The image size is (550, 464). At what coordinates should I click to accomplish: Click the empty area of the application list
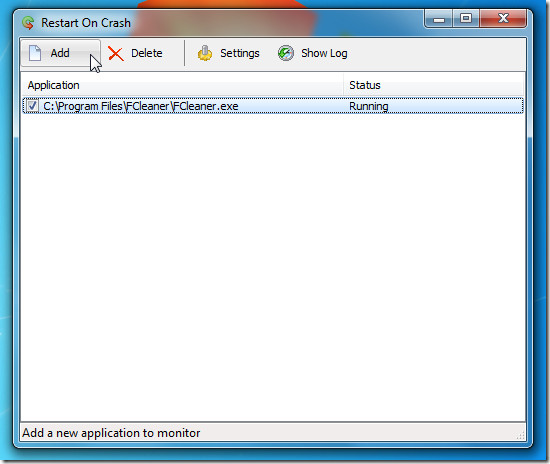[x=273, y=267]
